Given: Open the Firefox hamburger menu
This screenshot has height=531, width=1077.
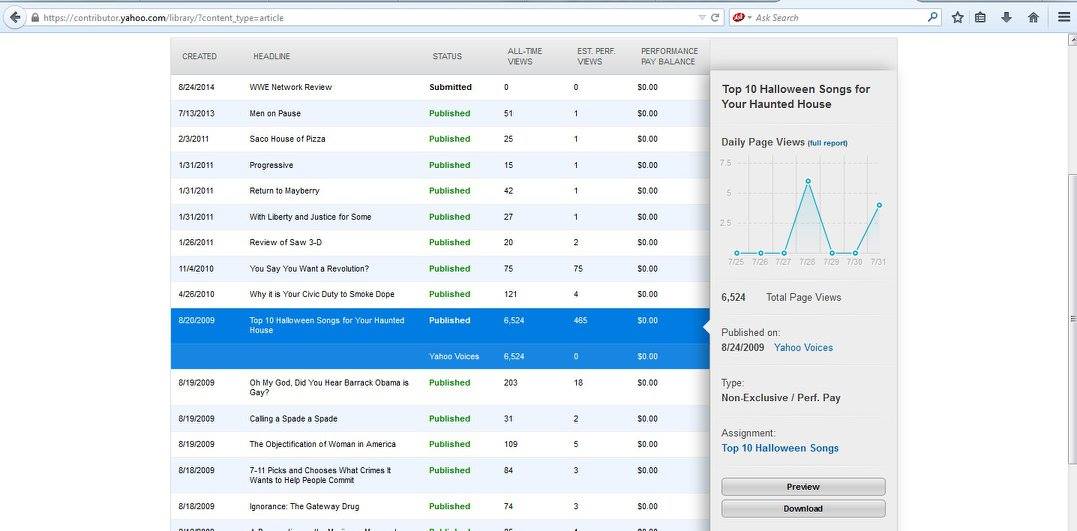Looking at the screenshot, I should [1063, 17].
